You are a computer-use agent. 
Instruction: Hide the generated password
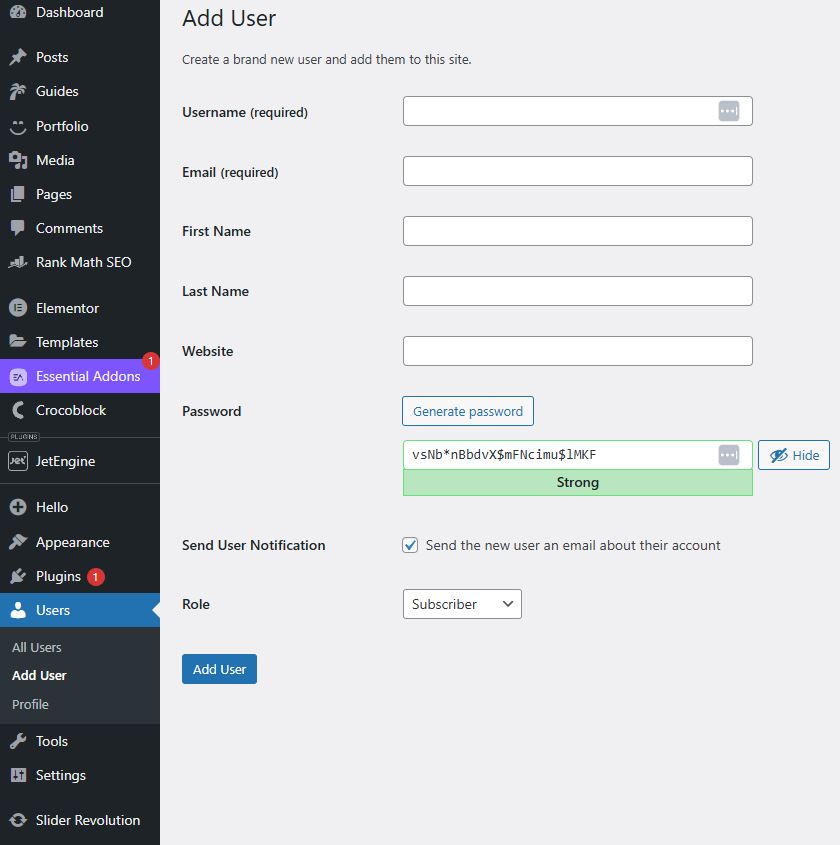click(x=794, y=455)
